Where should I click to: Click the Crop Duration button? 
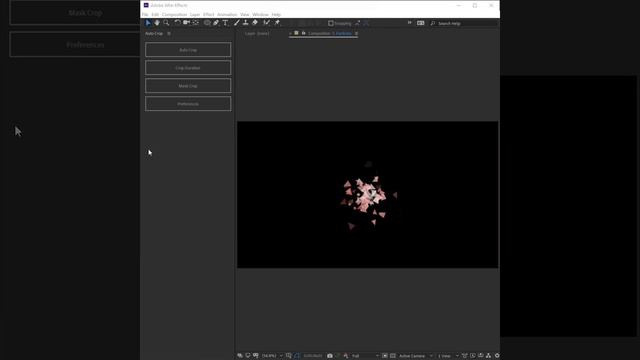pyautogui.click(x=188, y=68)
